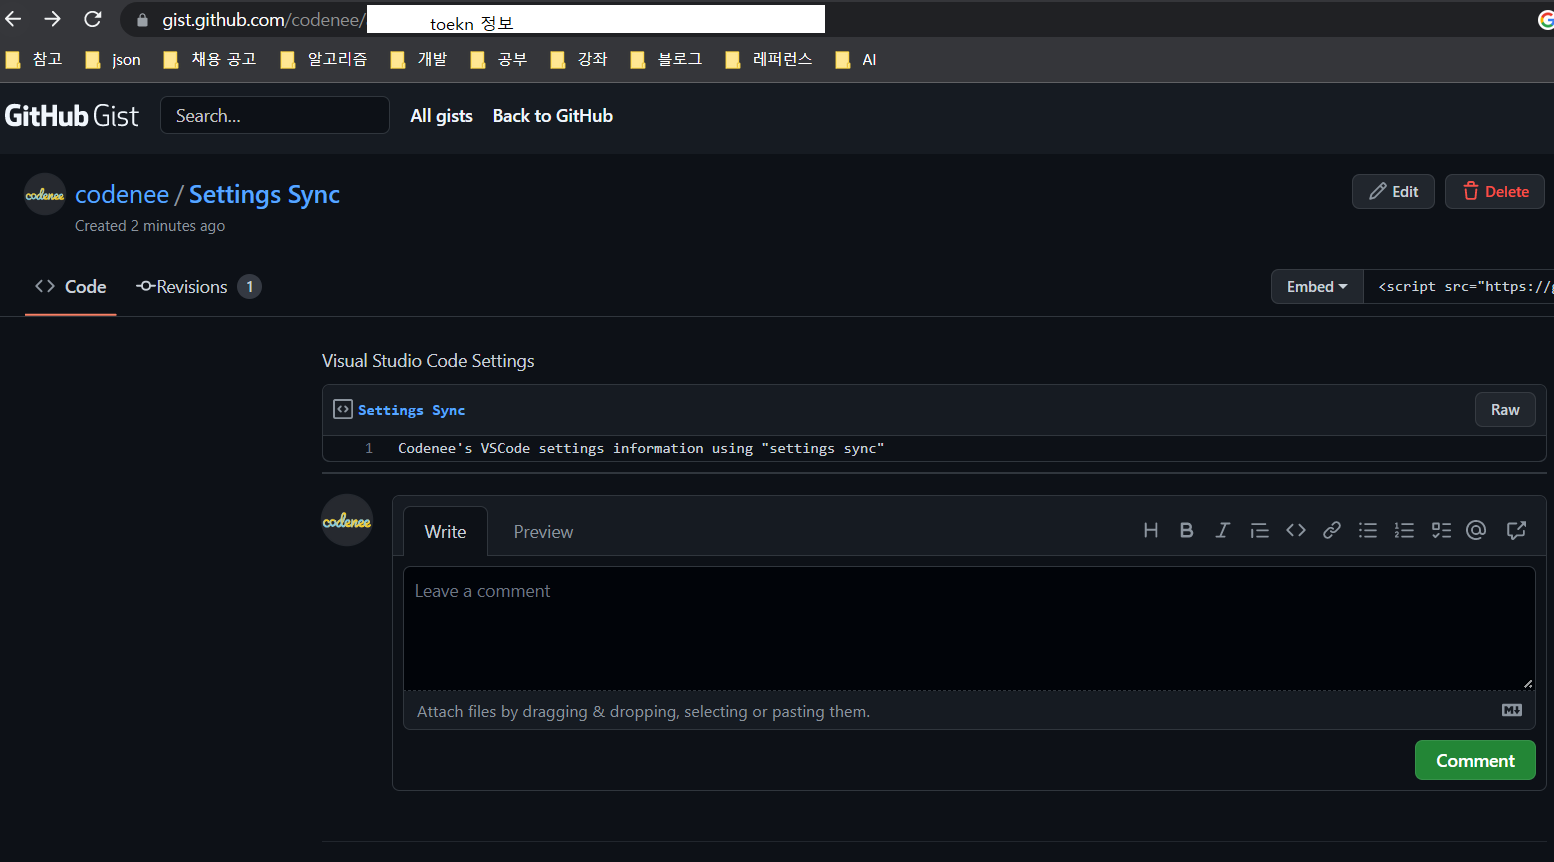
Task: Click the Created 2 minutes ago timestamp
Action: click(150, 226)
